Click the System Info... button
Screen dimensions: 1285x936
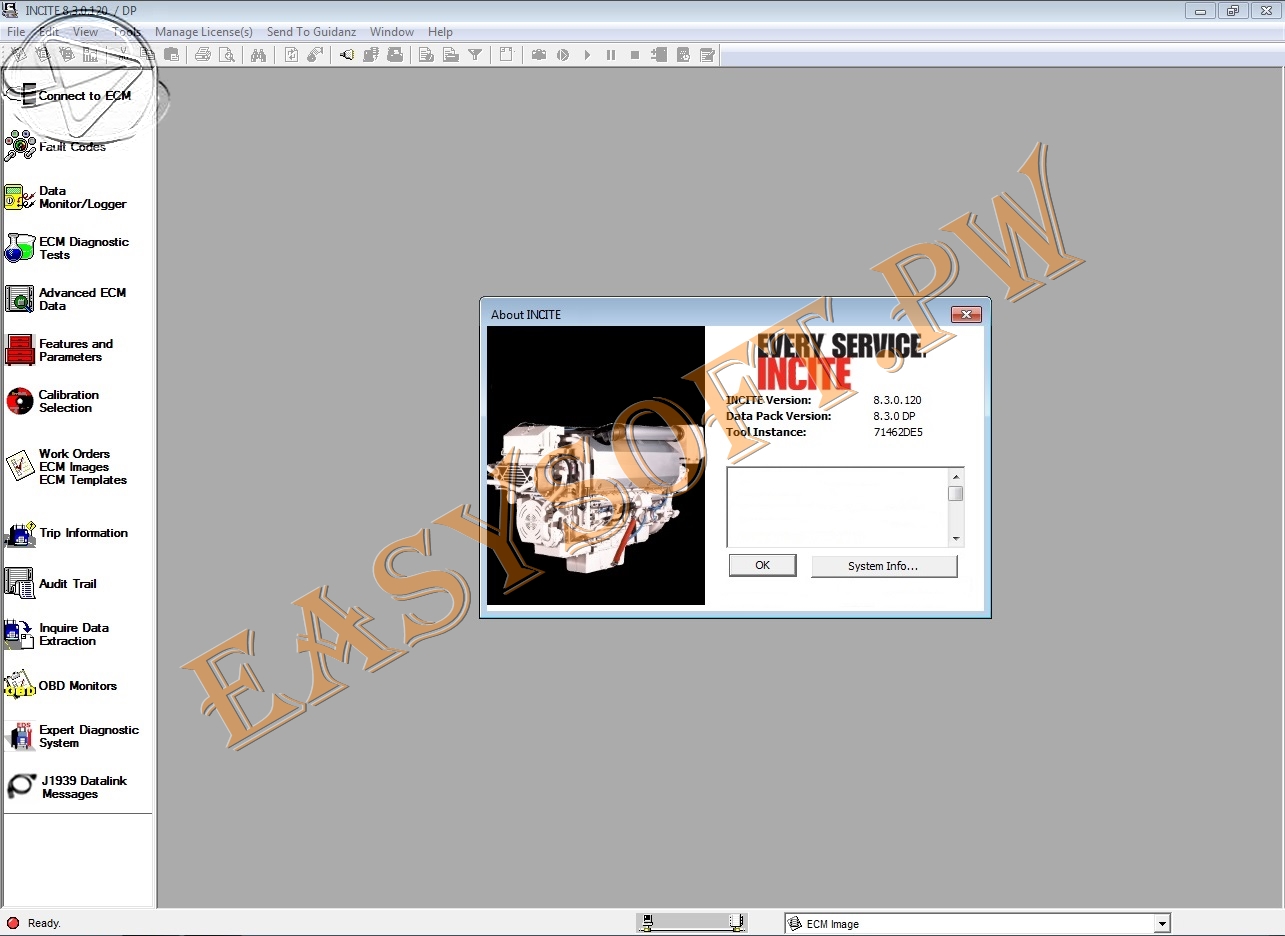[x=883, y=566]
